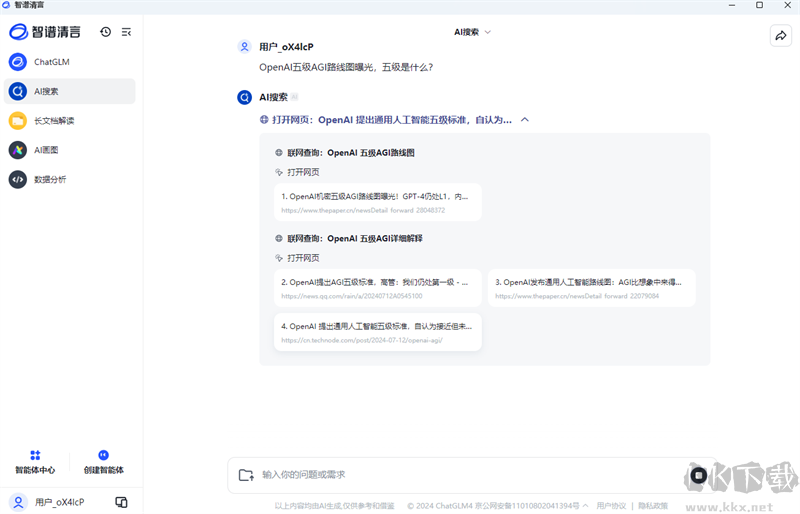Open result 2 from news.qq.com
Screen dimensions: 800x514
click(378, 288)
